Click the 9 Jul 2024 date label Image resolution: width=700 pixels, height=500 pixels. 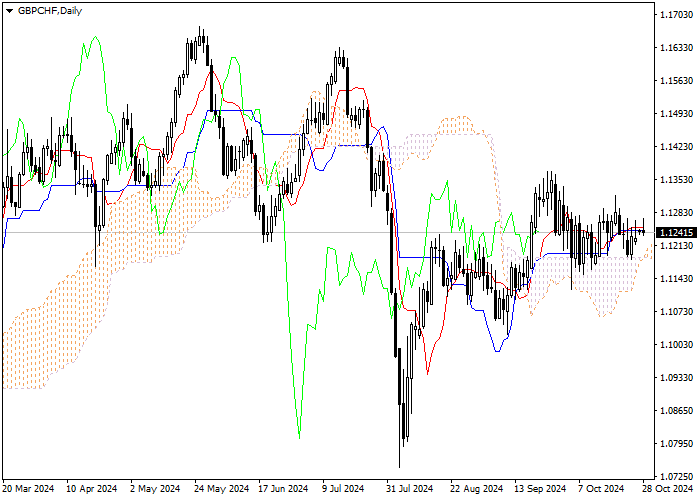click(343, 489)
